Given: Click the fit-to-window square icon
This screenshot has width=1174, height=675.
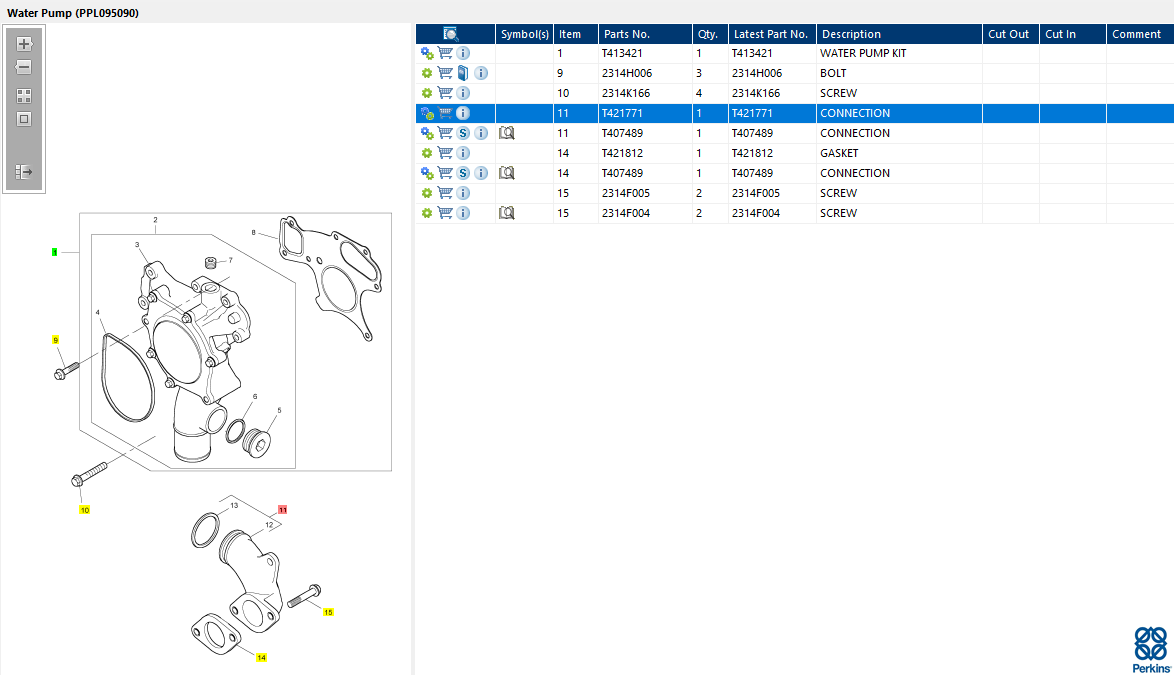Looking at the screenshot, I should [24, 119].
